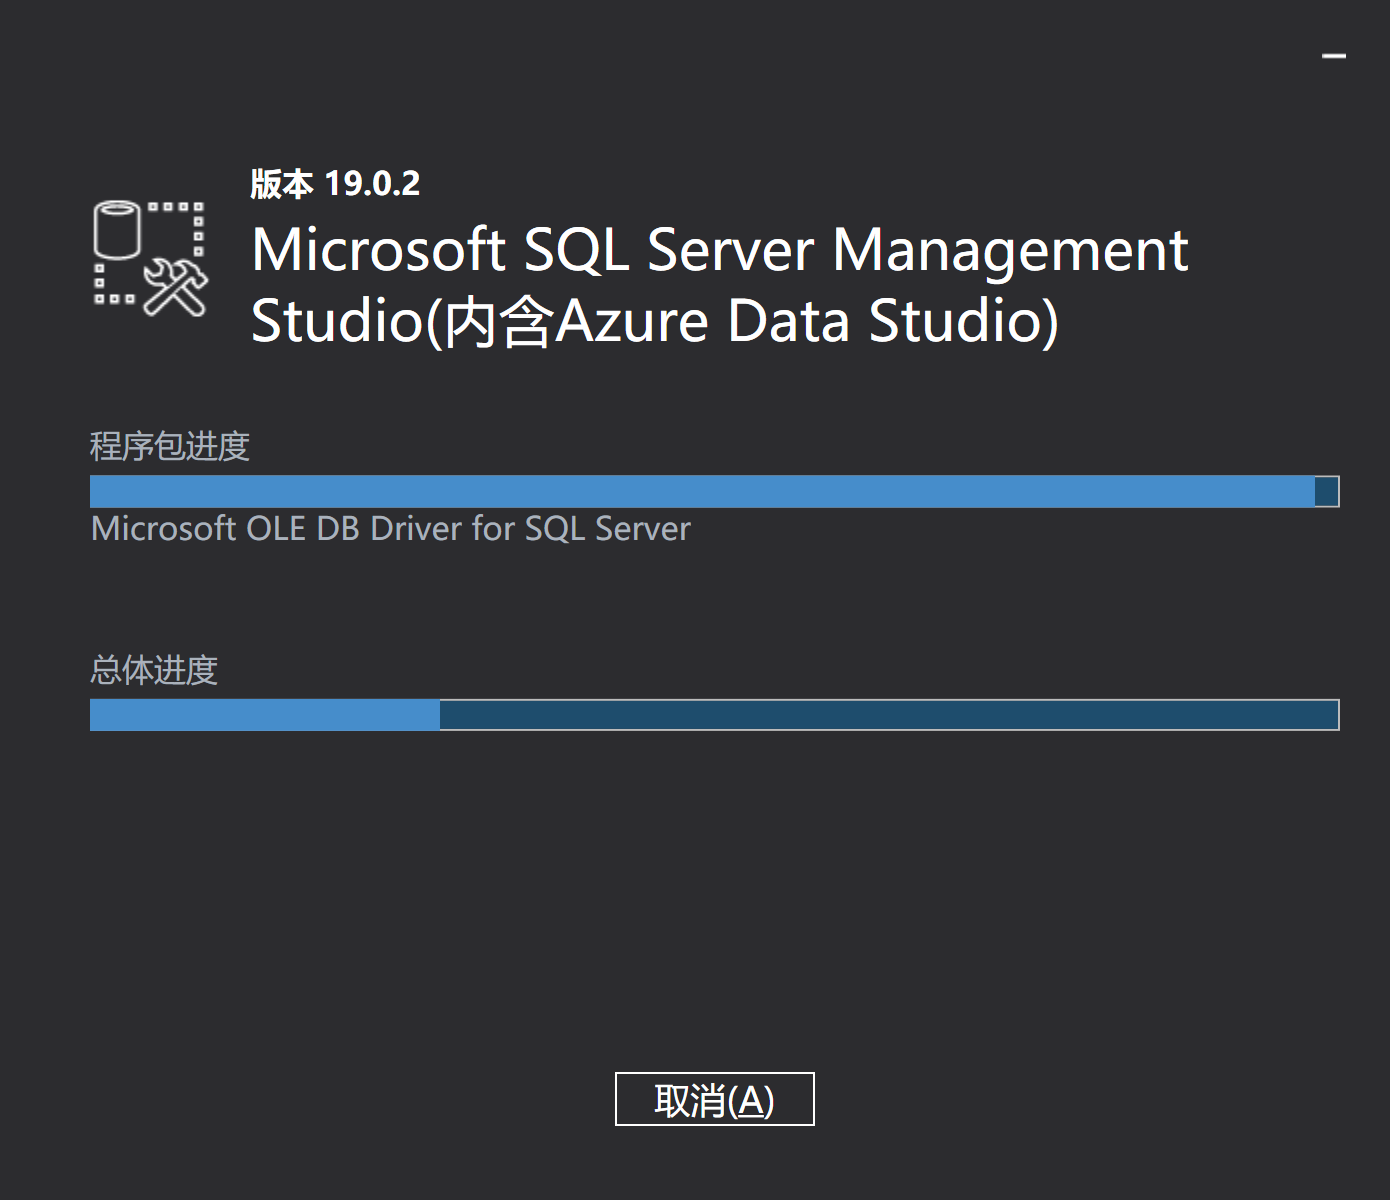
Task: Click the word "Data" in the title
Action: point(788,321)
